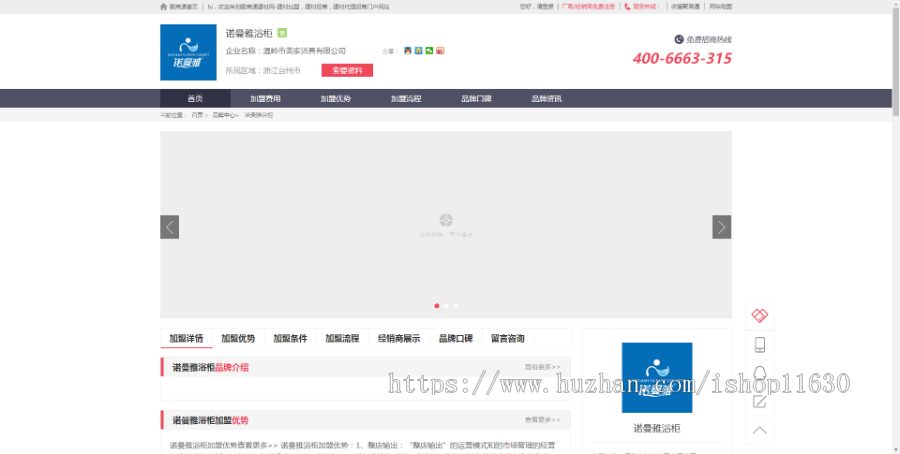
Task: Click the edit message icon in floating sidebar
Action: 759,401
